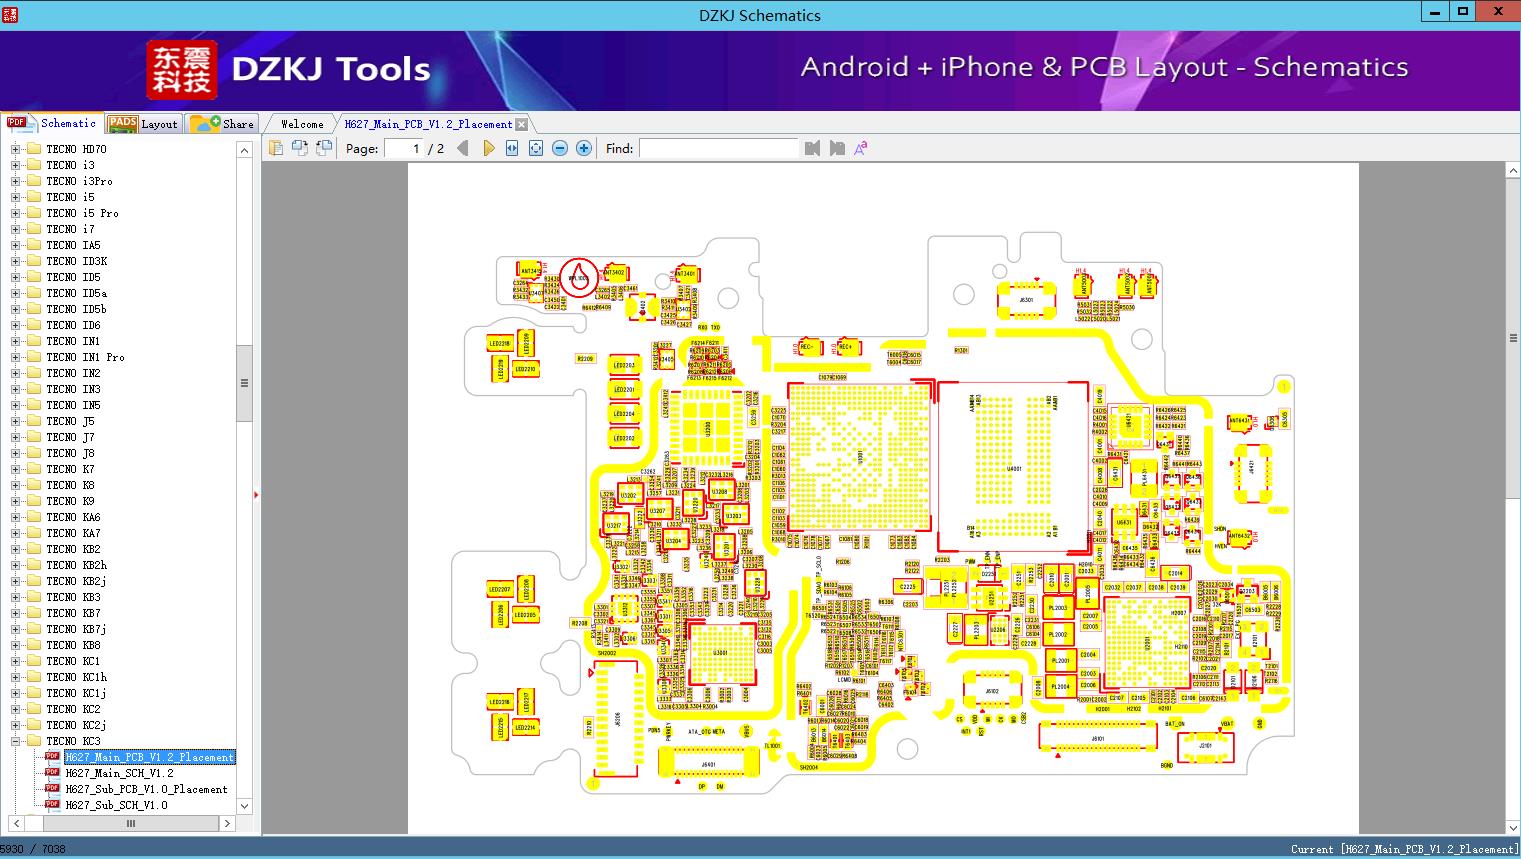Click the fit page icon

(x=536, y=148)
